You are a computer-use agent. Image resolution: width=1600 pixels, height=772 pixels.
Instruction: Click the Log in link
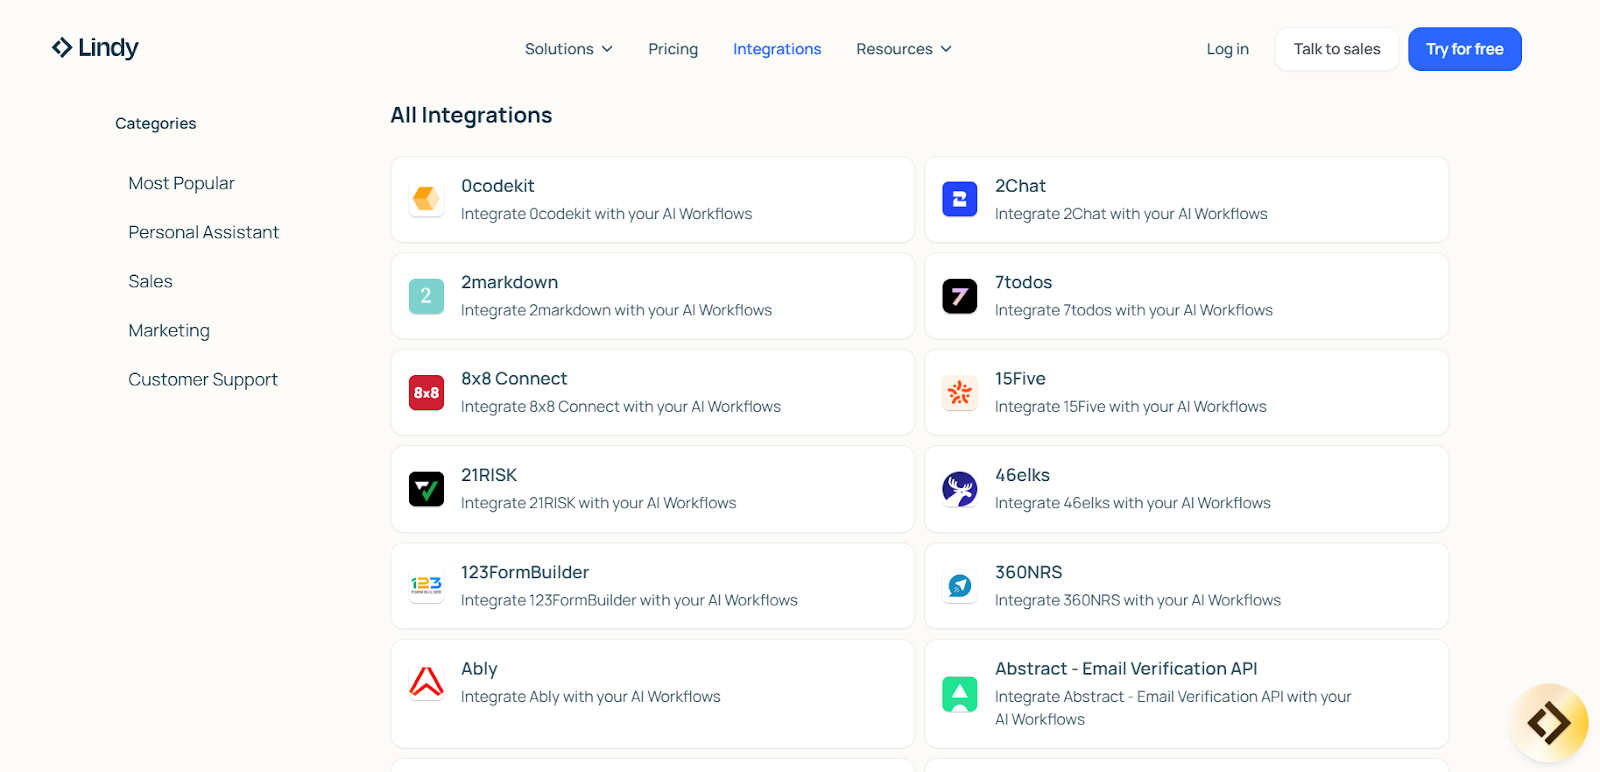click(1227, 49)
